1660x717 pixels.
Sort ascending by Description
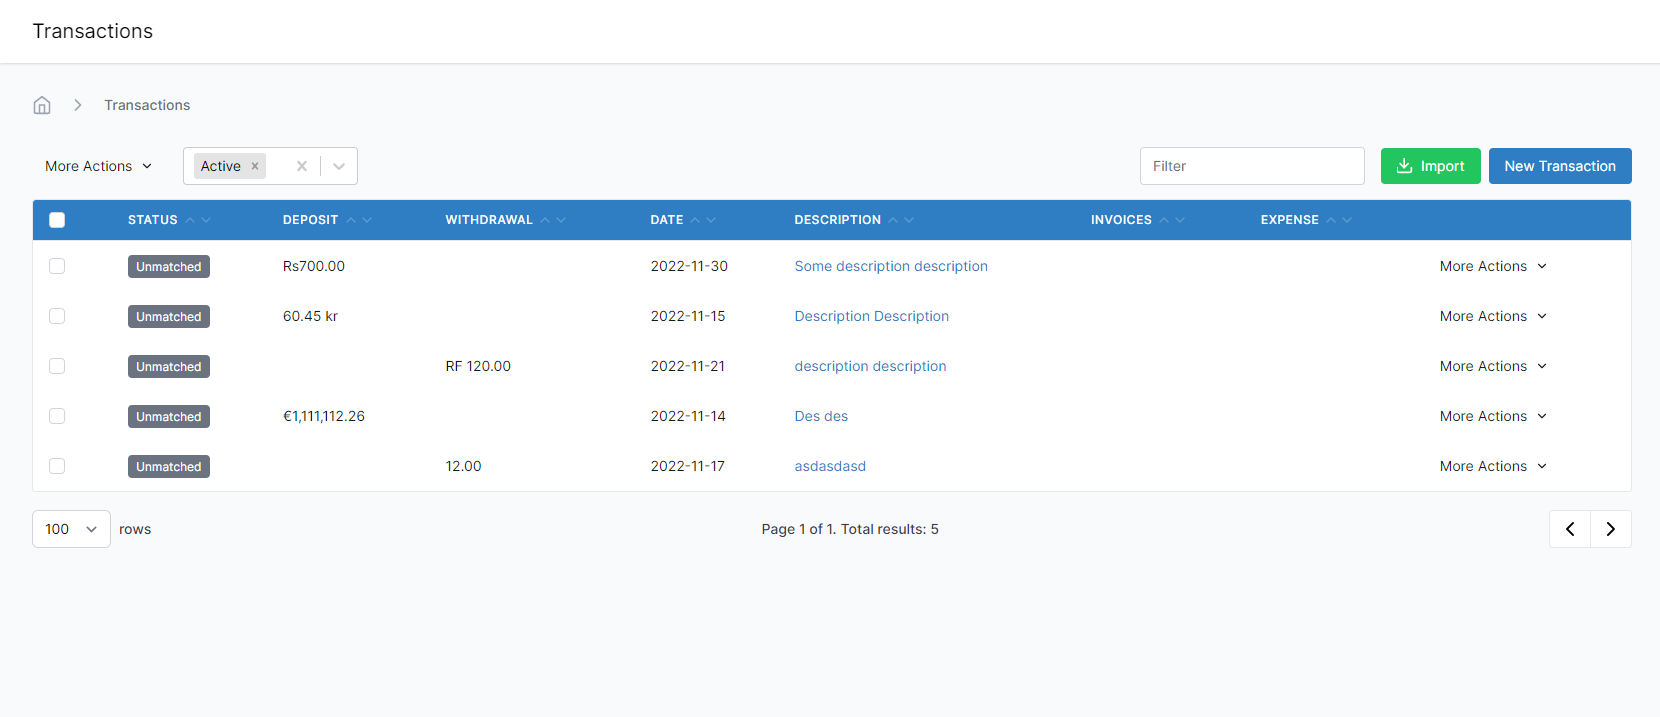[x=893, y=220]
